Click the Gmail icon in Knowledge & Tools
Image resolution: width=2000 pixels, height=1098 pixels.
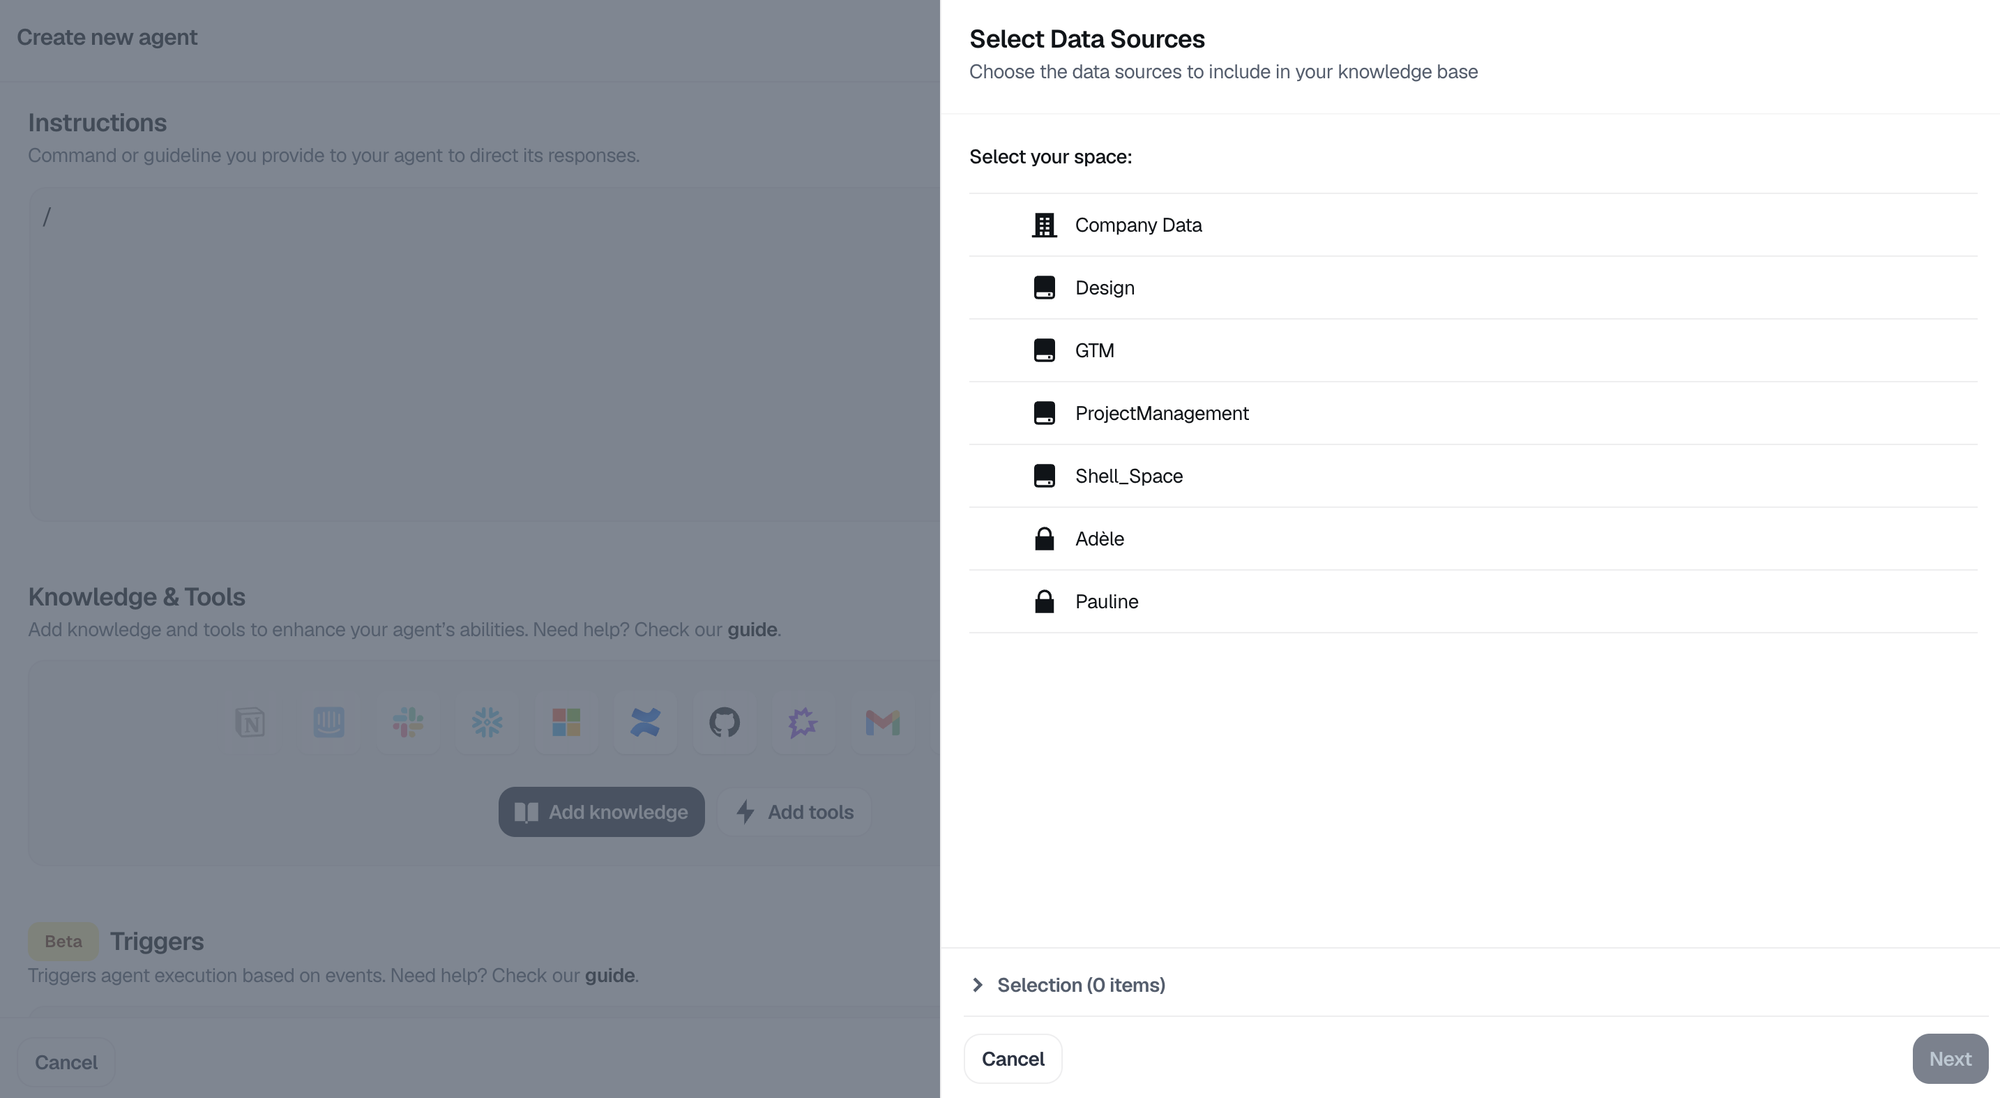pos(882,722)
